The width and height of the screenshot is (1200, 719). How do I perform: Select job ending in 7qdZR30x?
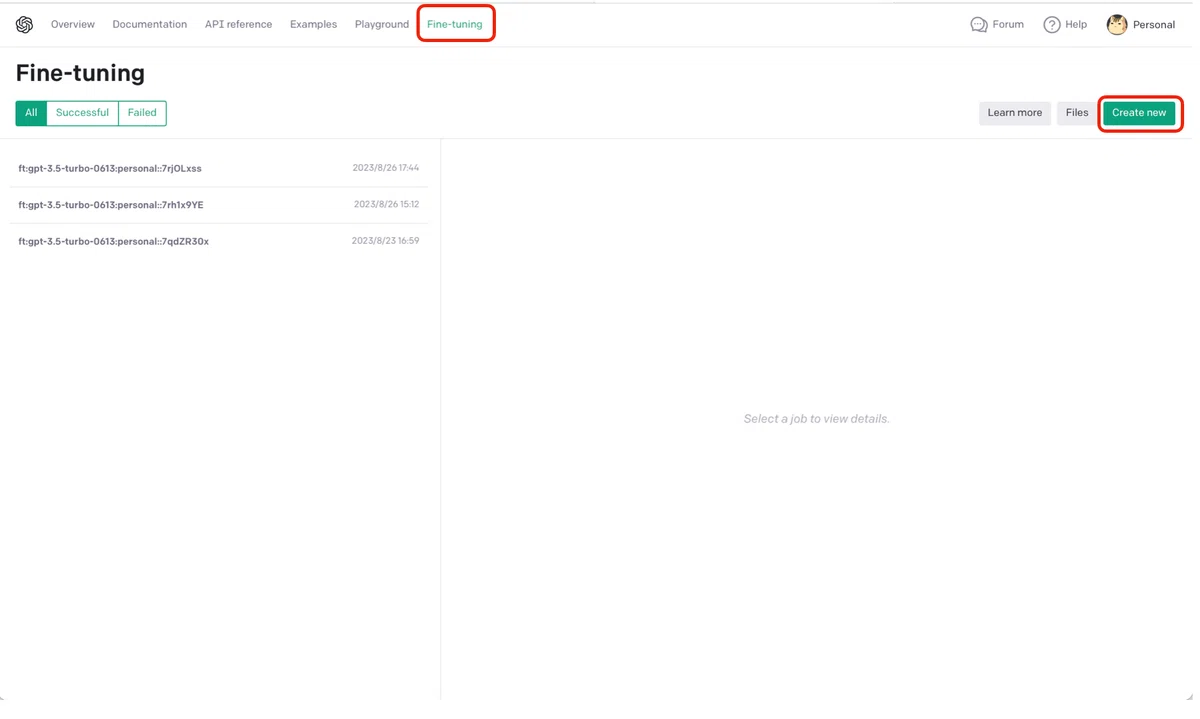coord(219,241)
